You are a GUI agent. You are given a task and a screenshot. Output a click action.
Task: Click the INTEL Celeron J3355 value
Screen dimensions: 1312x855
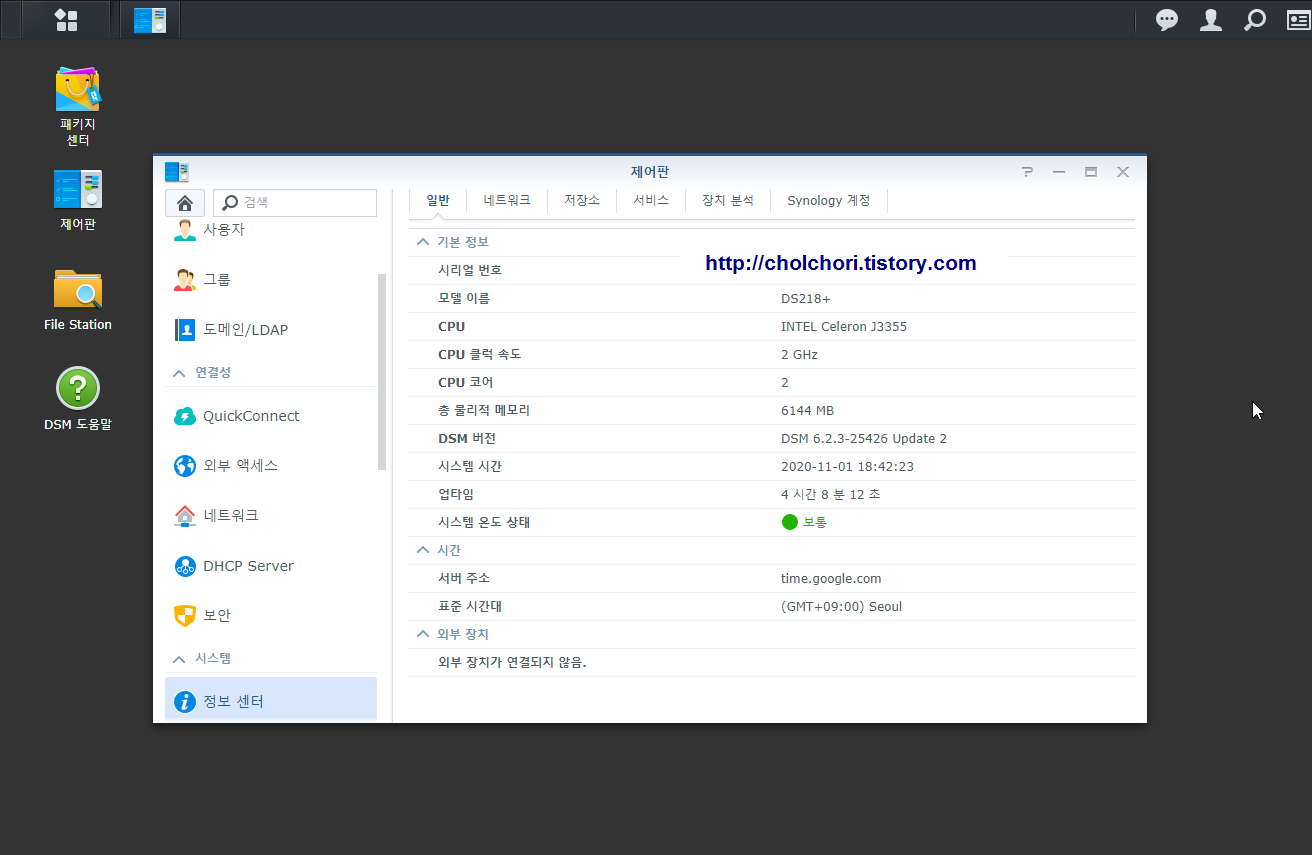tap(844, 327)
